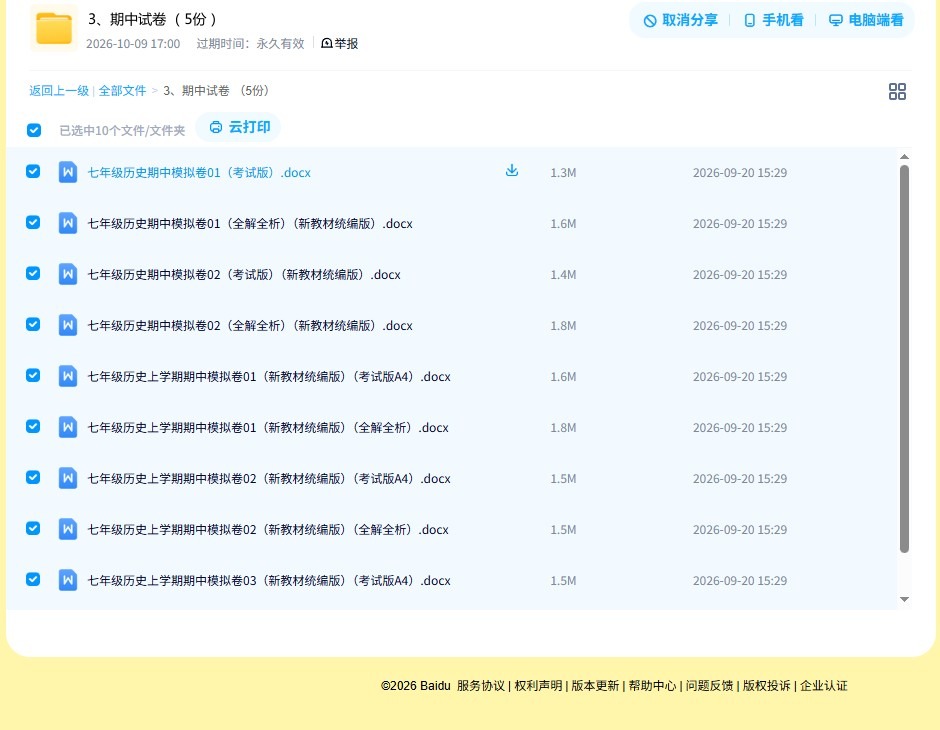The width and height of the screenshot is (940, 730).
Task: Click the 1.3M size of 期中模拟卷01（考试版）
Action: click(563, 173)
